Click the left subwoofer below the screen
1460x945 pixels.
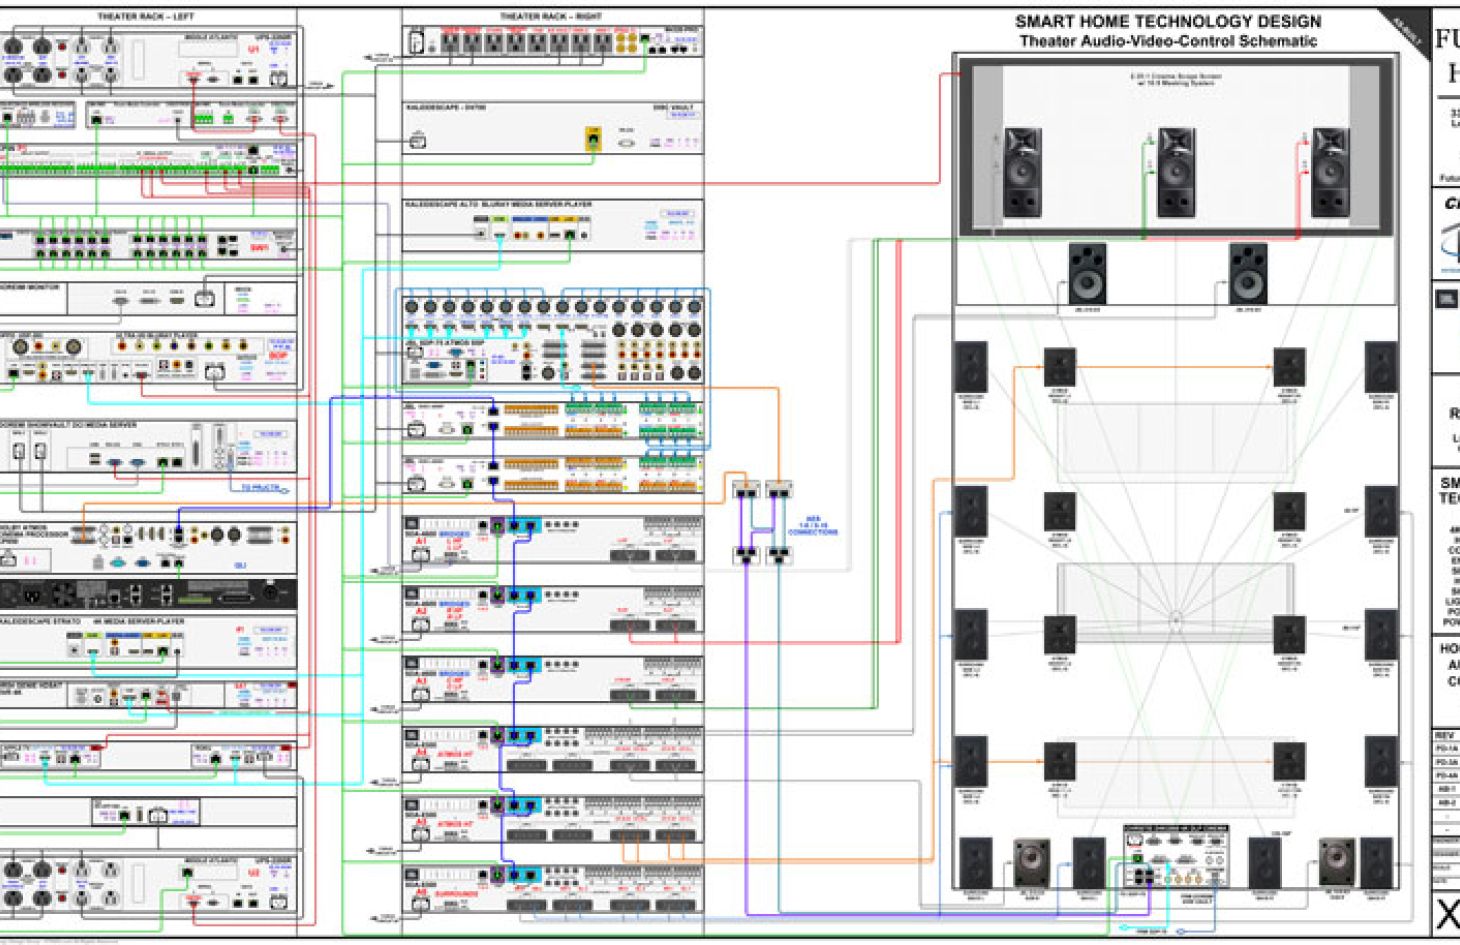coord(1087,273)
